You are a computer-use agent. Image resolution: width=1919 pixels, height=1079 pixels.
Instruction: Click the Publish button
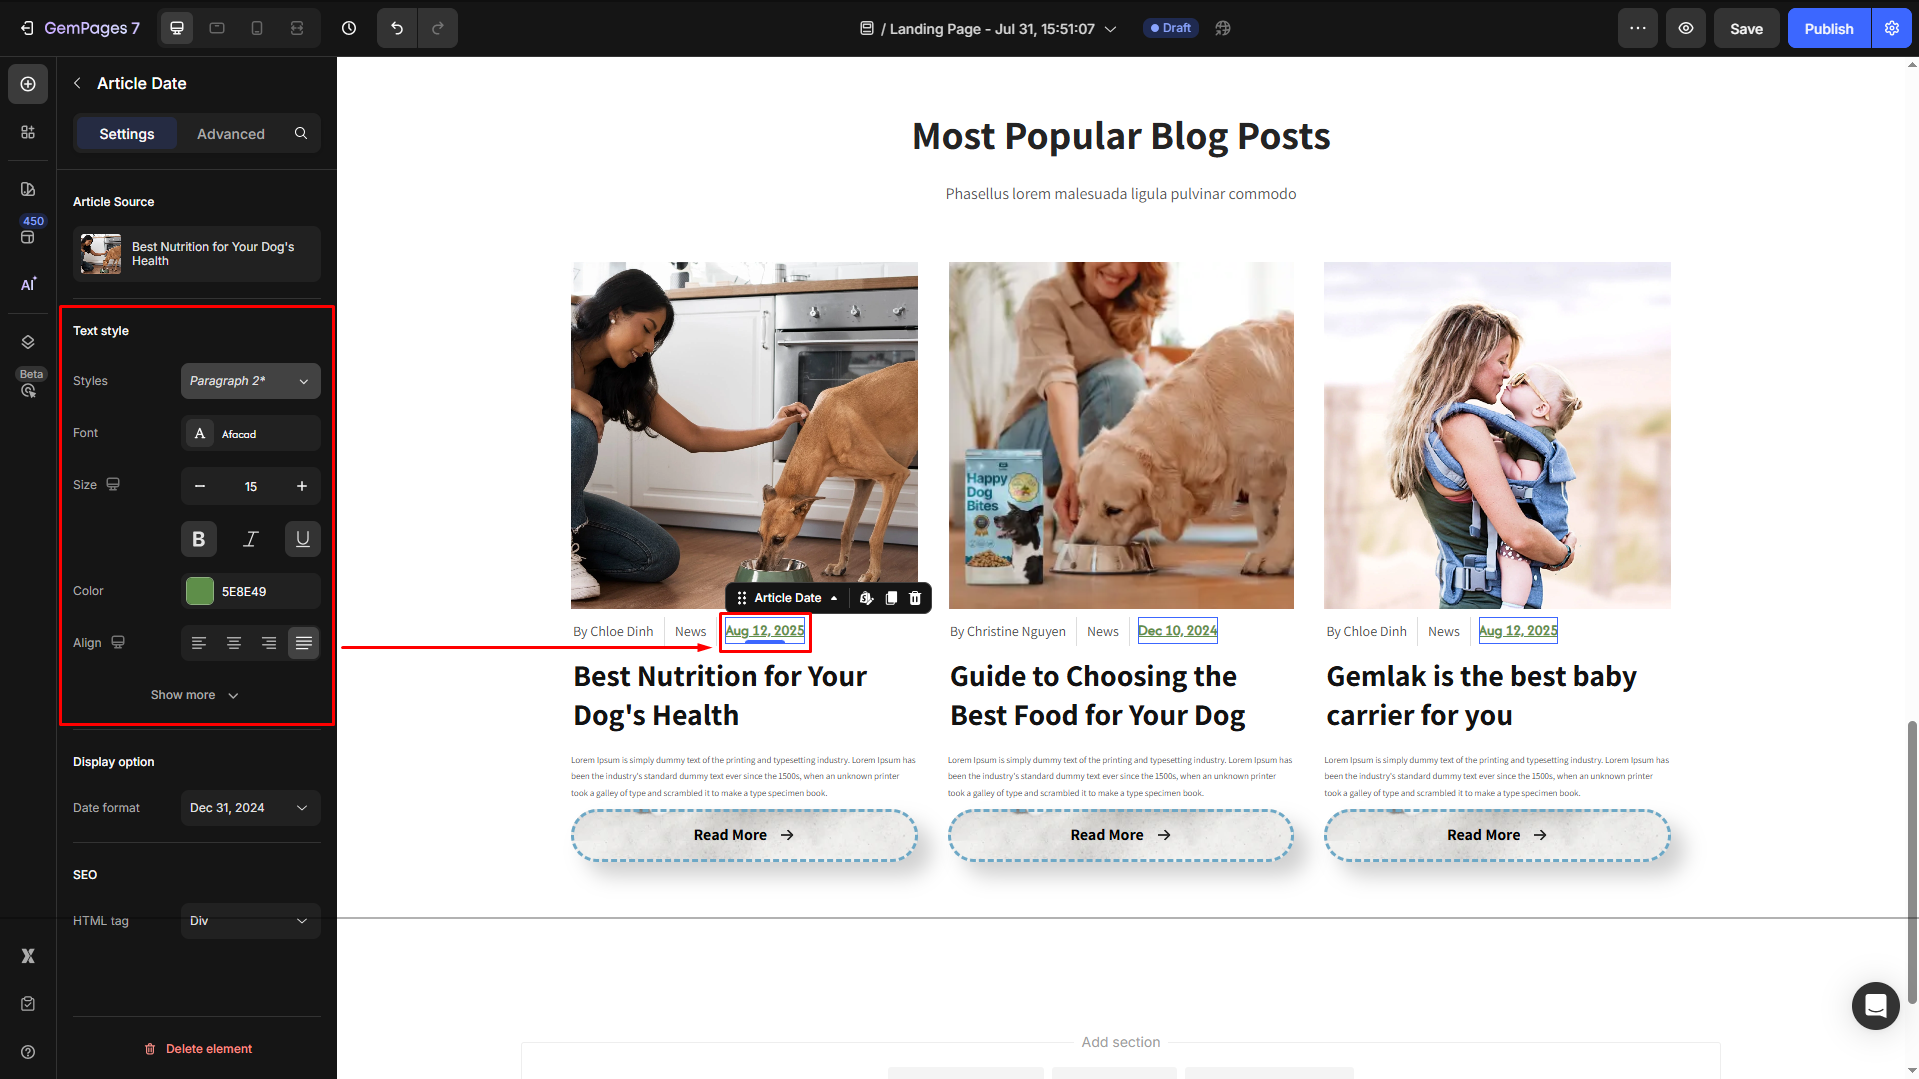pos(1829,28)
